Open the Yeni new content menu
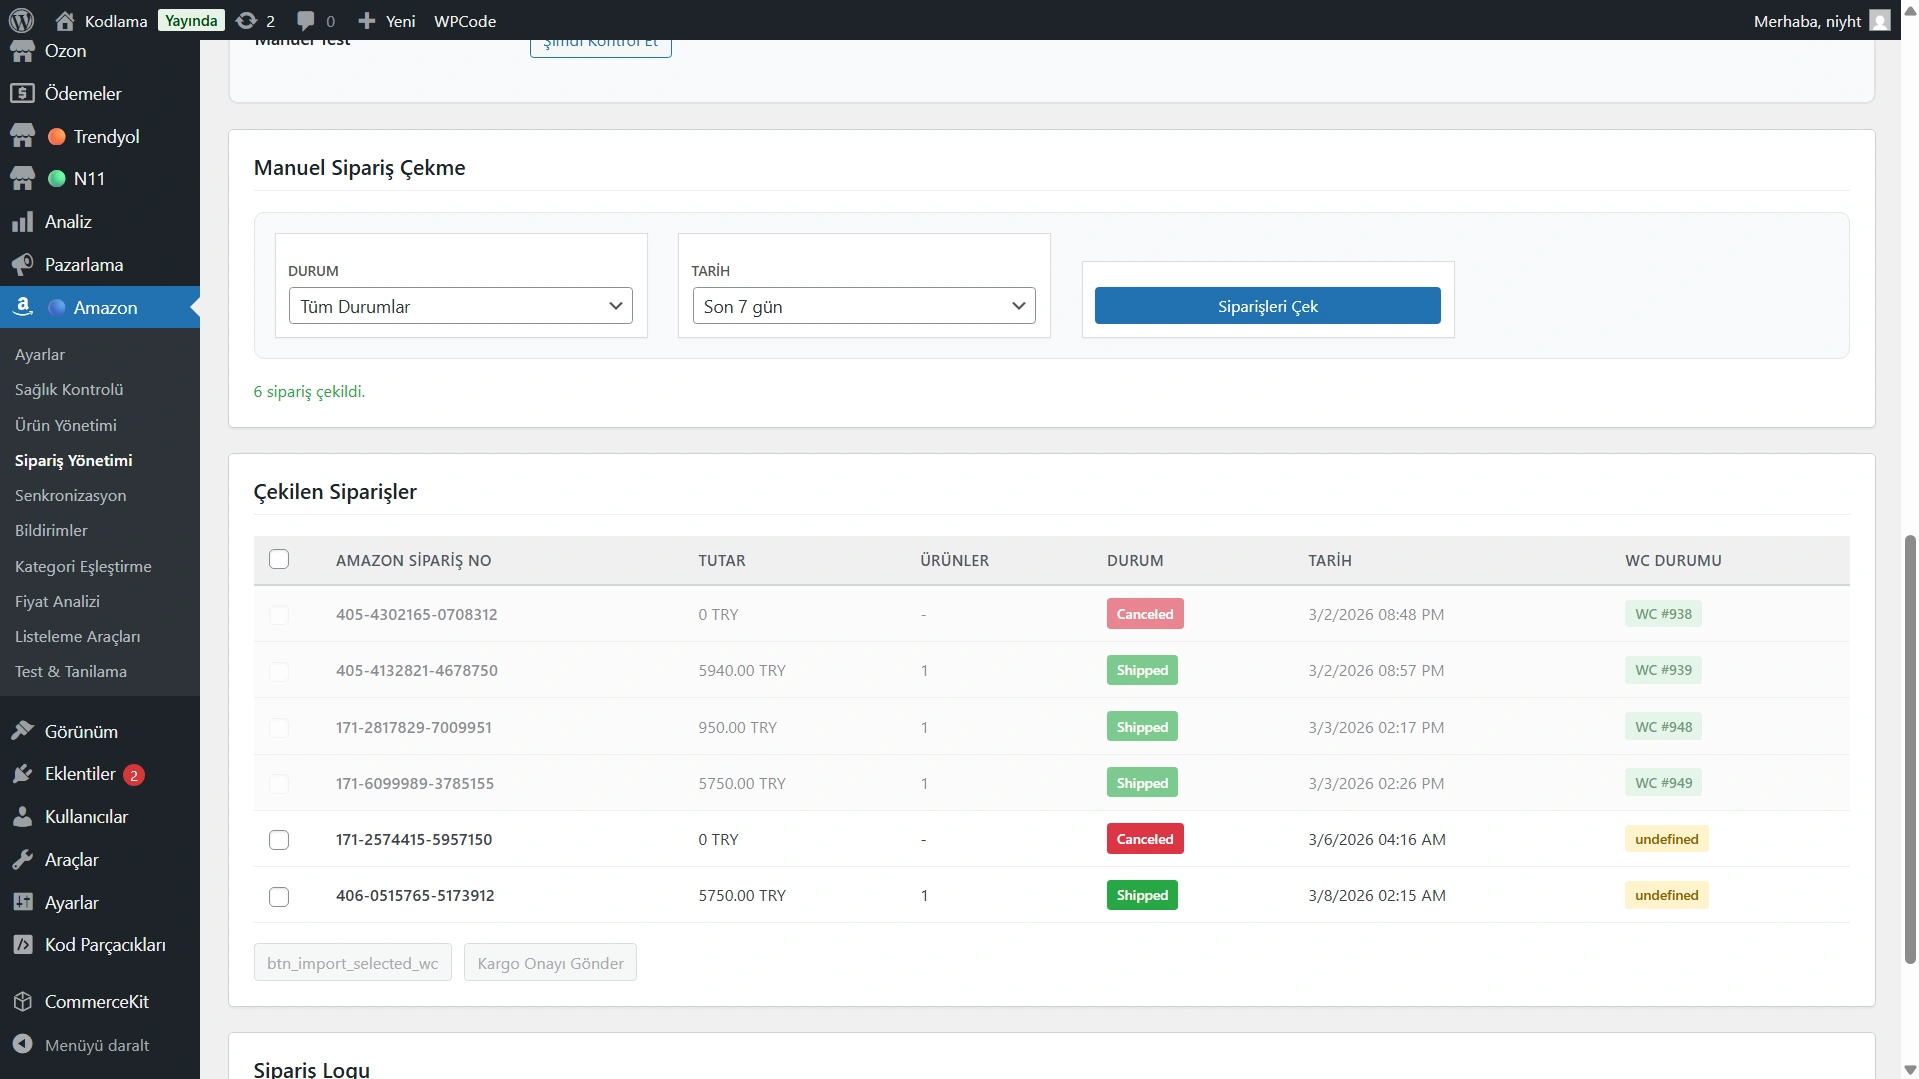Viewport: 1919px width, 1079px height. pyautogui.click(x=387, y=20)
